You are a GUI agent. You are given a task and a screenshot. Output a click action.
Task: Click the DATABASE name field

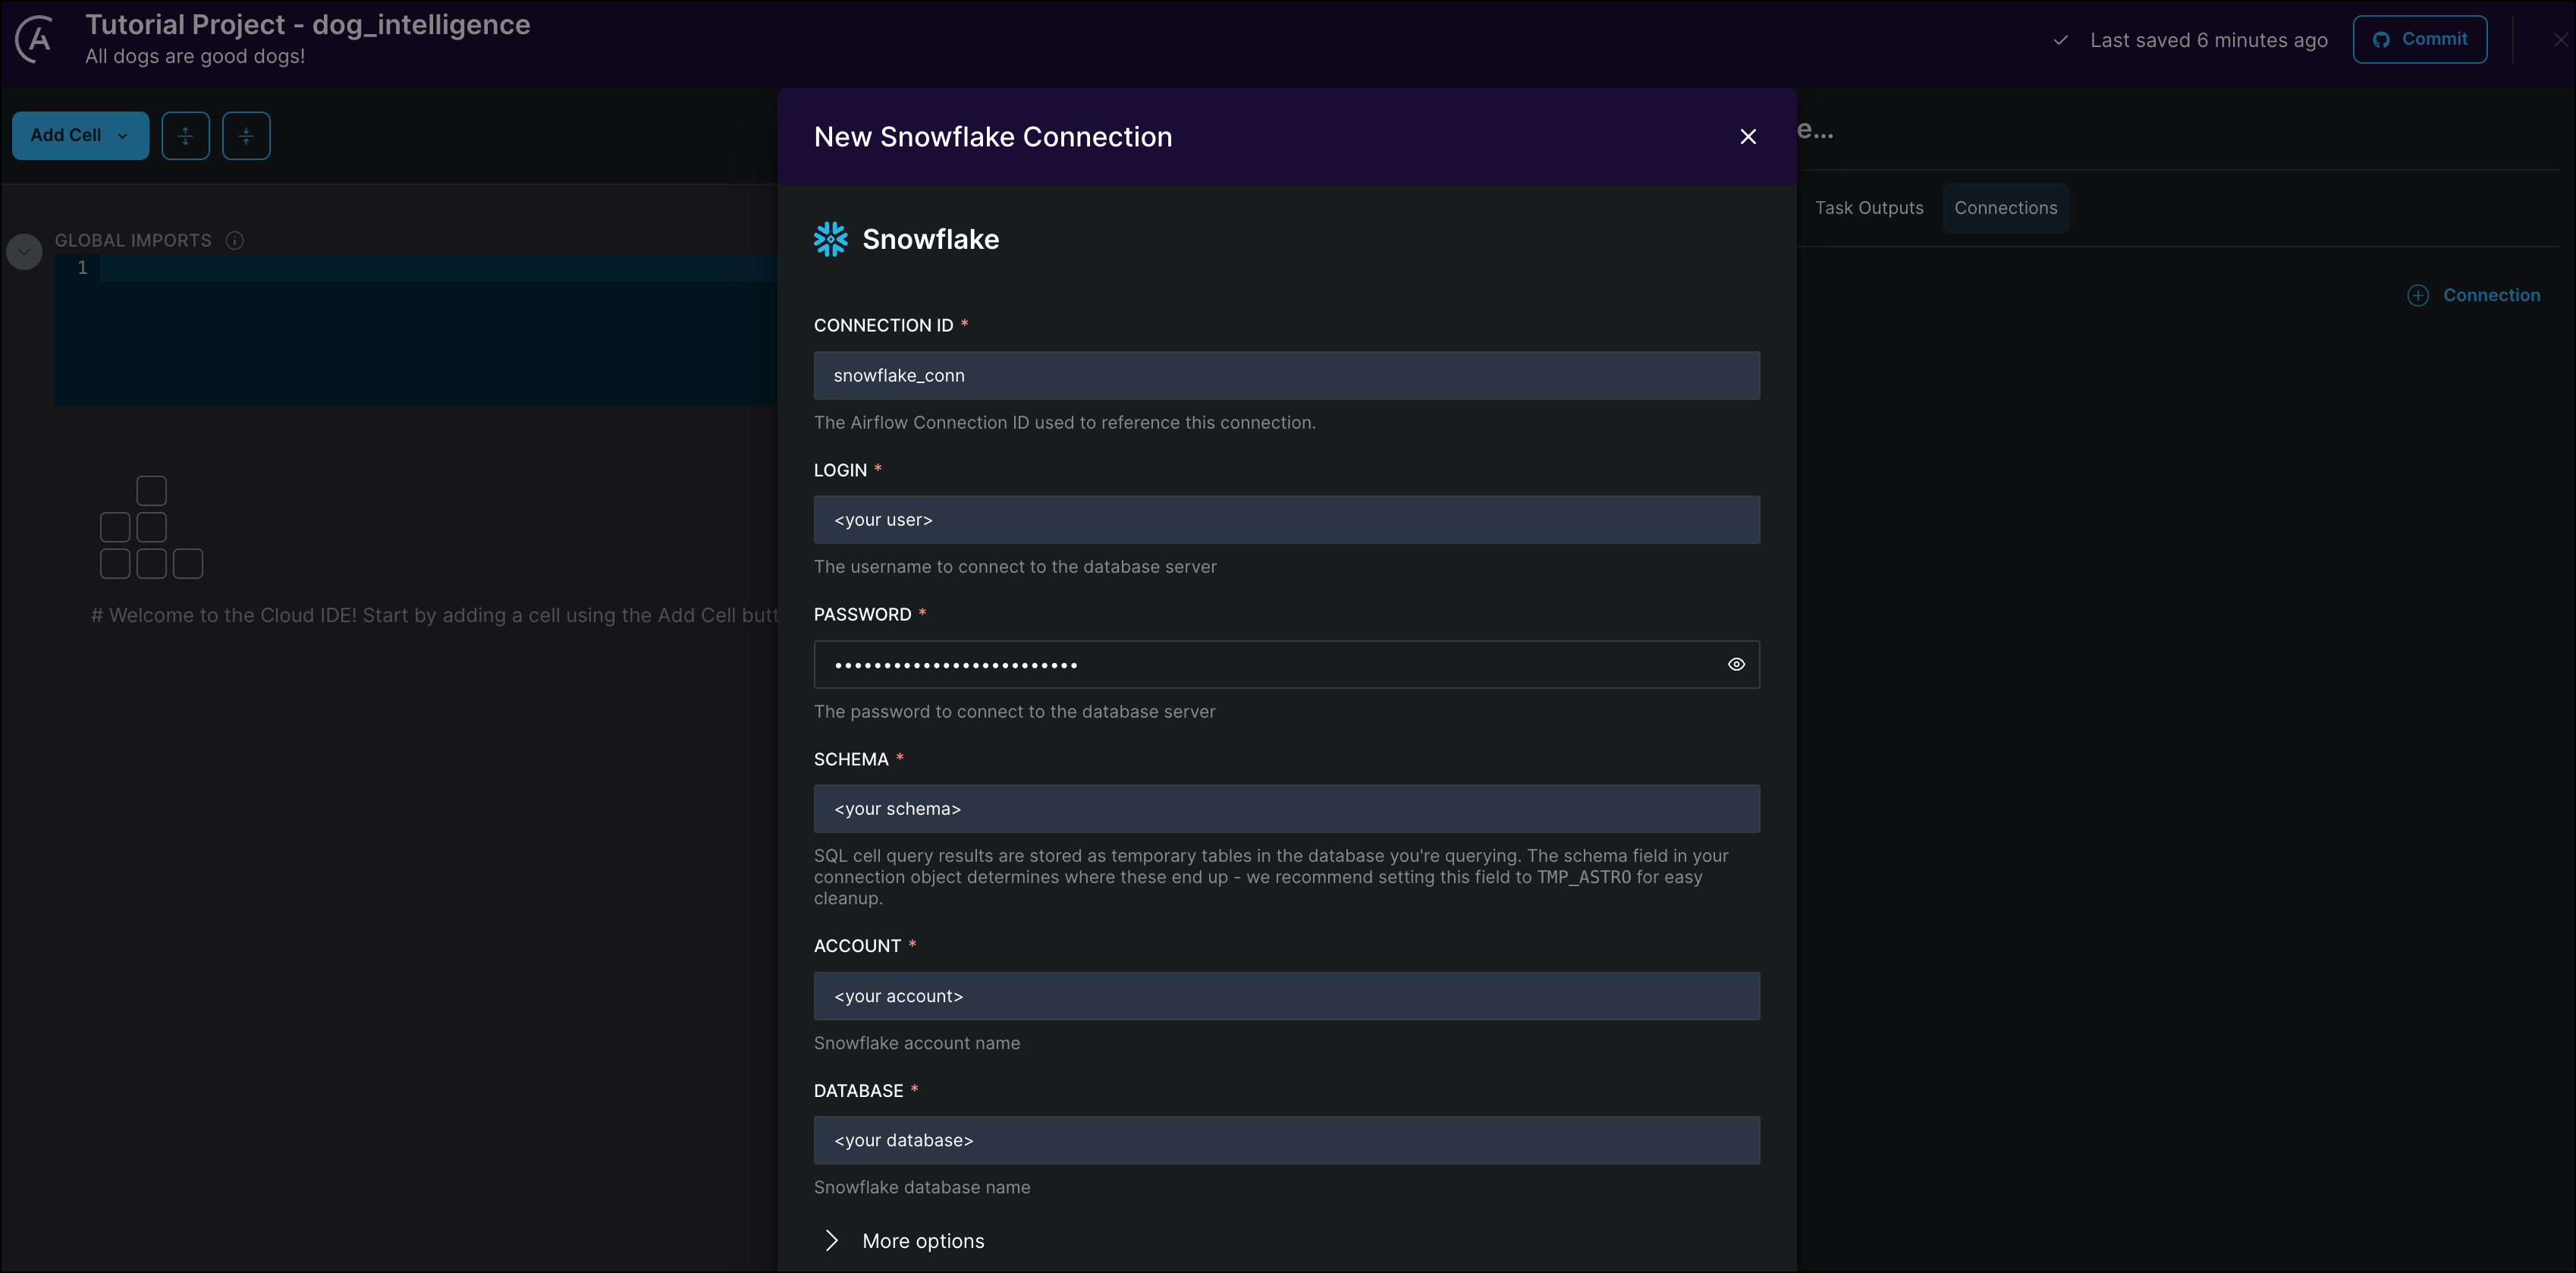point(1286,1140)
